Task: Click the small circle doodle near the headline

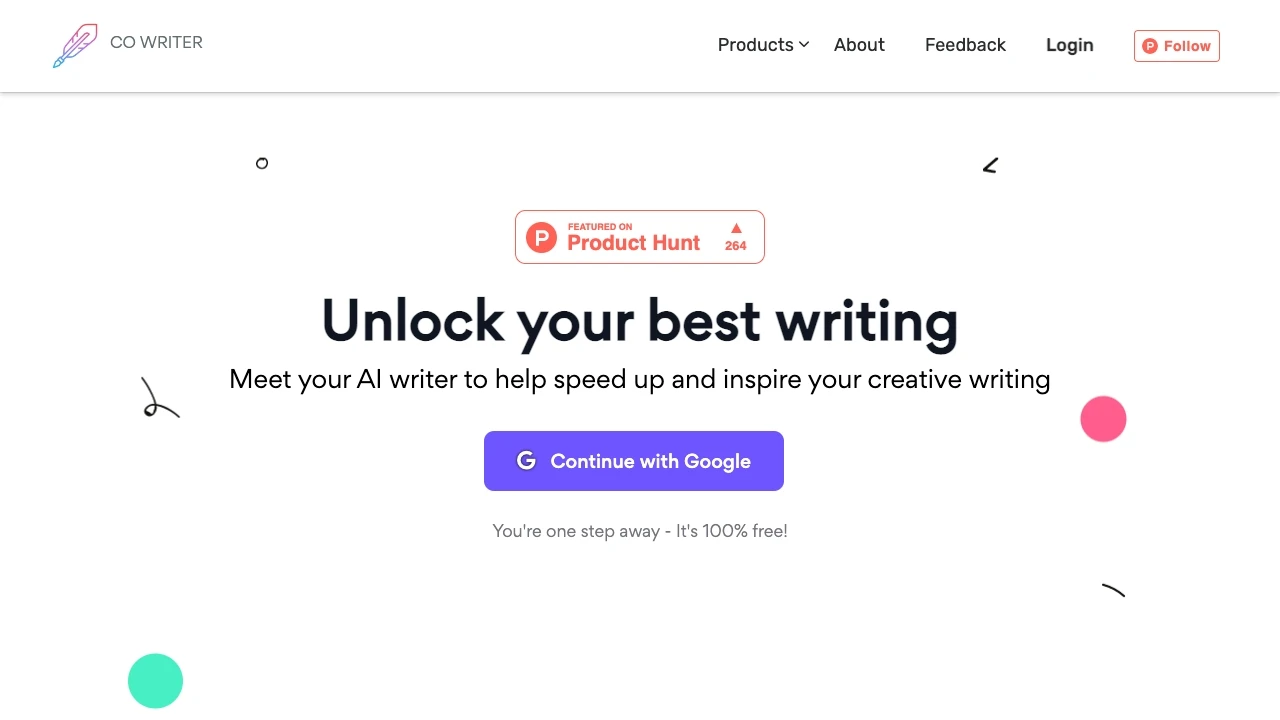Action: point(262,164)
